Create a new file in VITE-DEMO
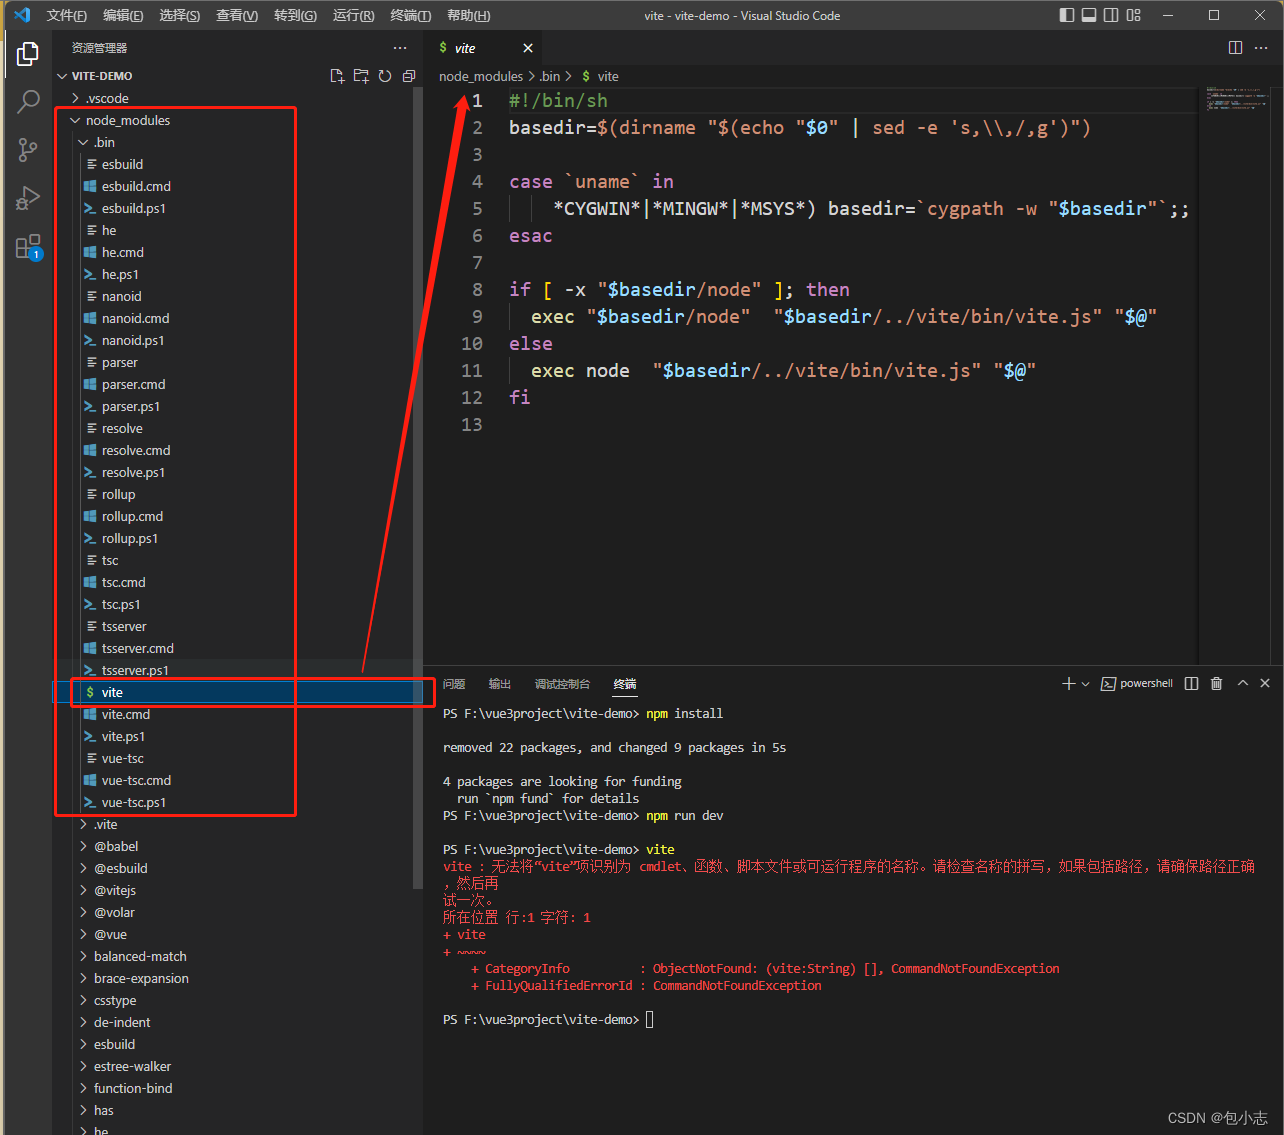This screenshot has width=1284, height=1135. [337, 76]
